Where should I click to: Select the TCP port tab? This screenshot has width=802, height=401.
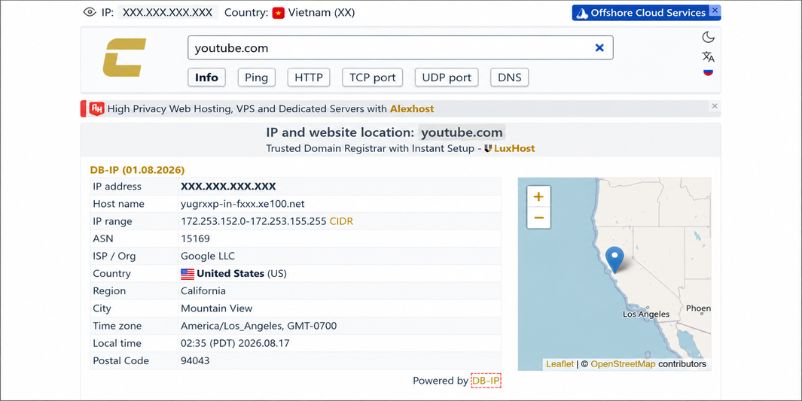tap(372, 77)
